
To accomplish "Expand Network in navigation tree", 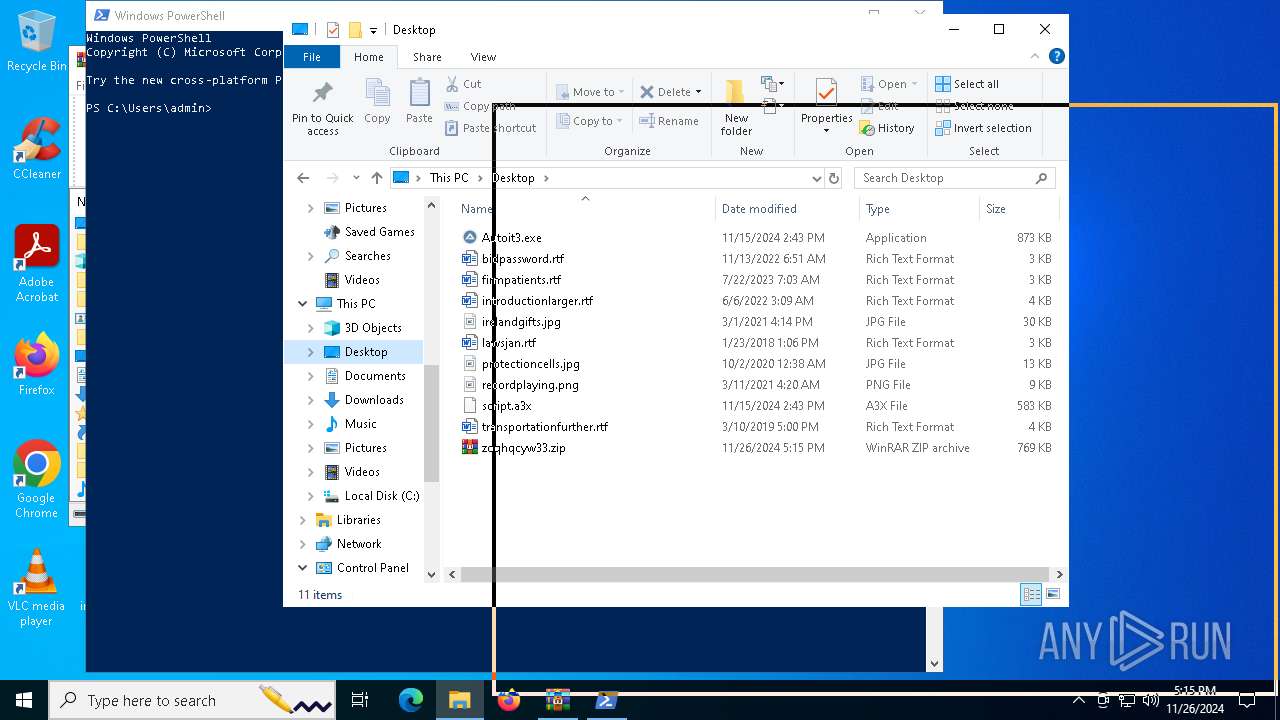I will (x=303, y=544).
